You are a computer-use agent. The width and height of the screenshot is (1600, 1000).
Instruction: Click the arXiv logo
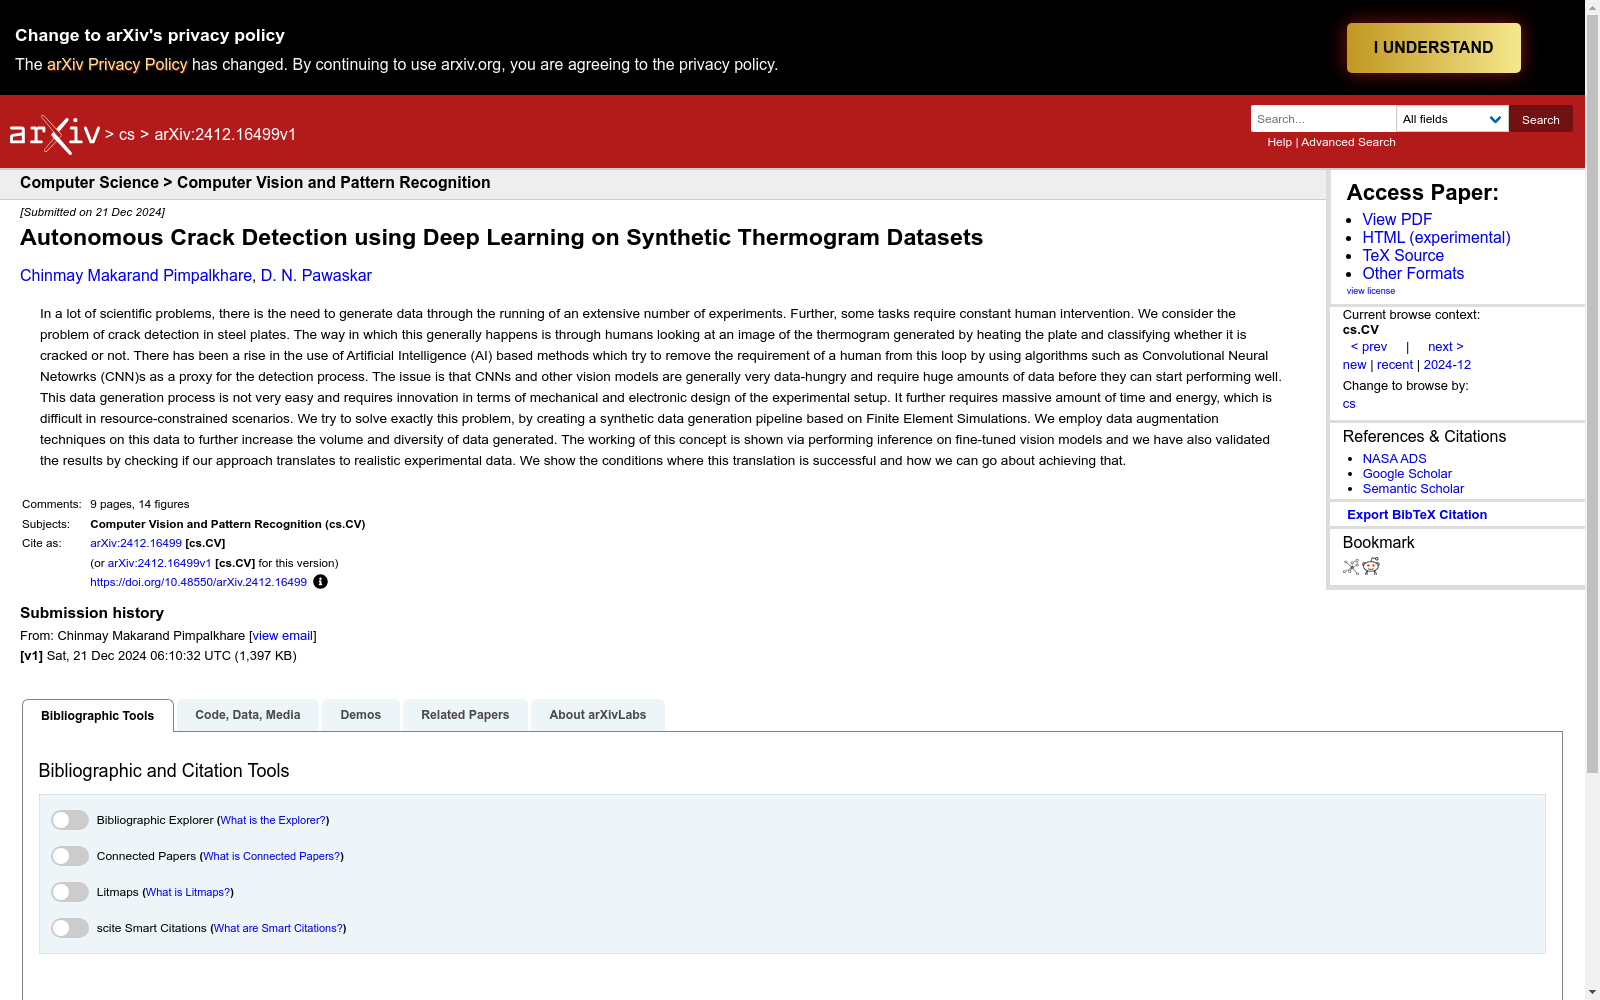click(x=55, y=134)
